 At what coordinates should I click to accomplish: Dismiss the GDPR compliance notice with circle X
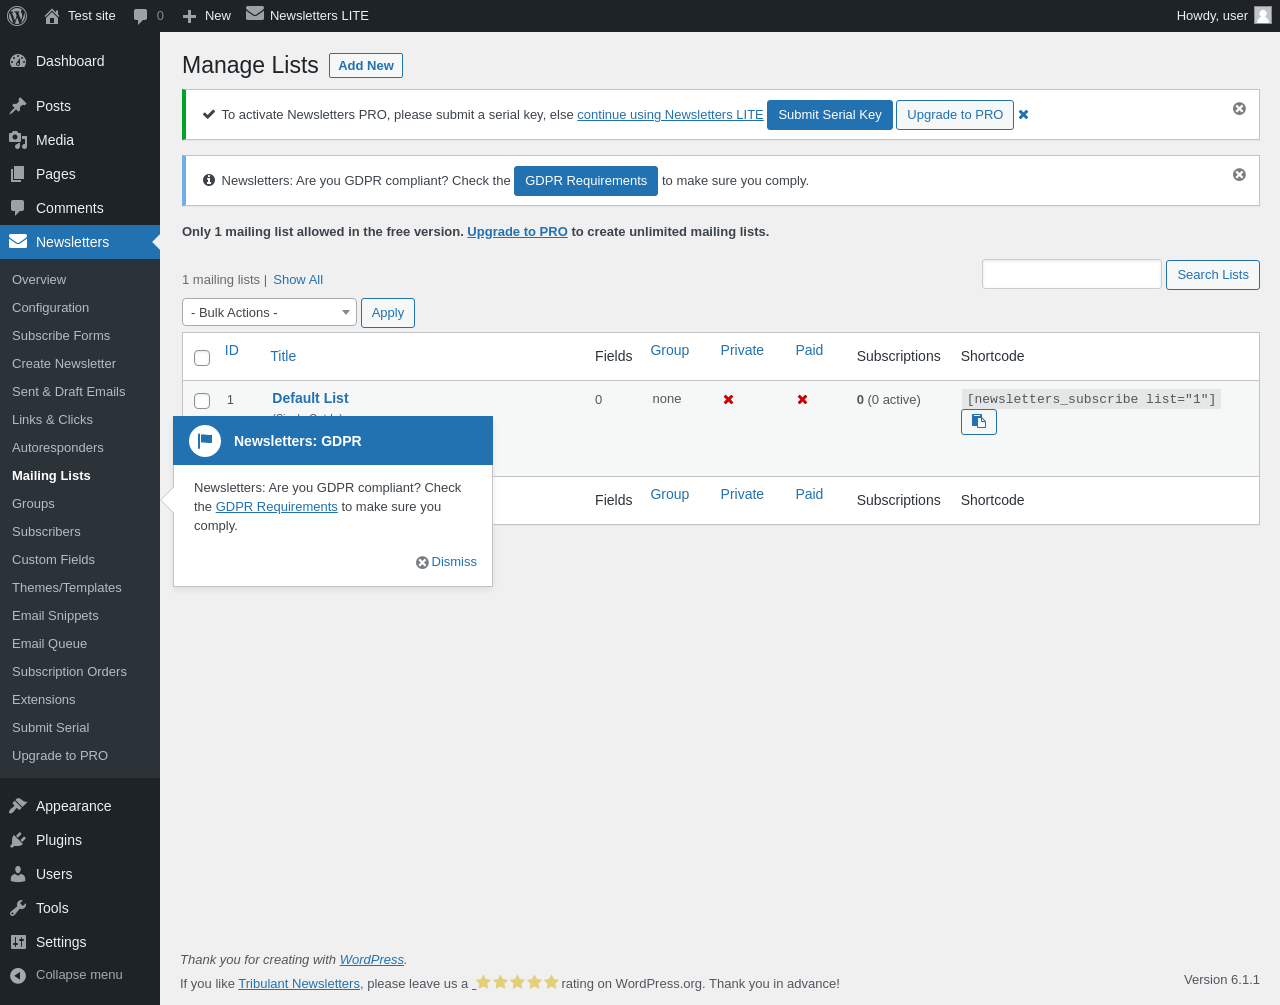coord(1239,174)
